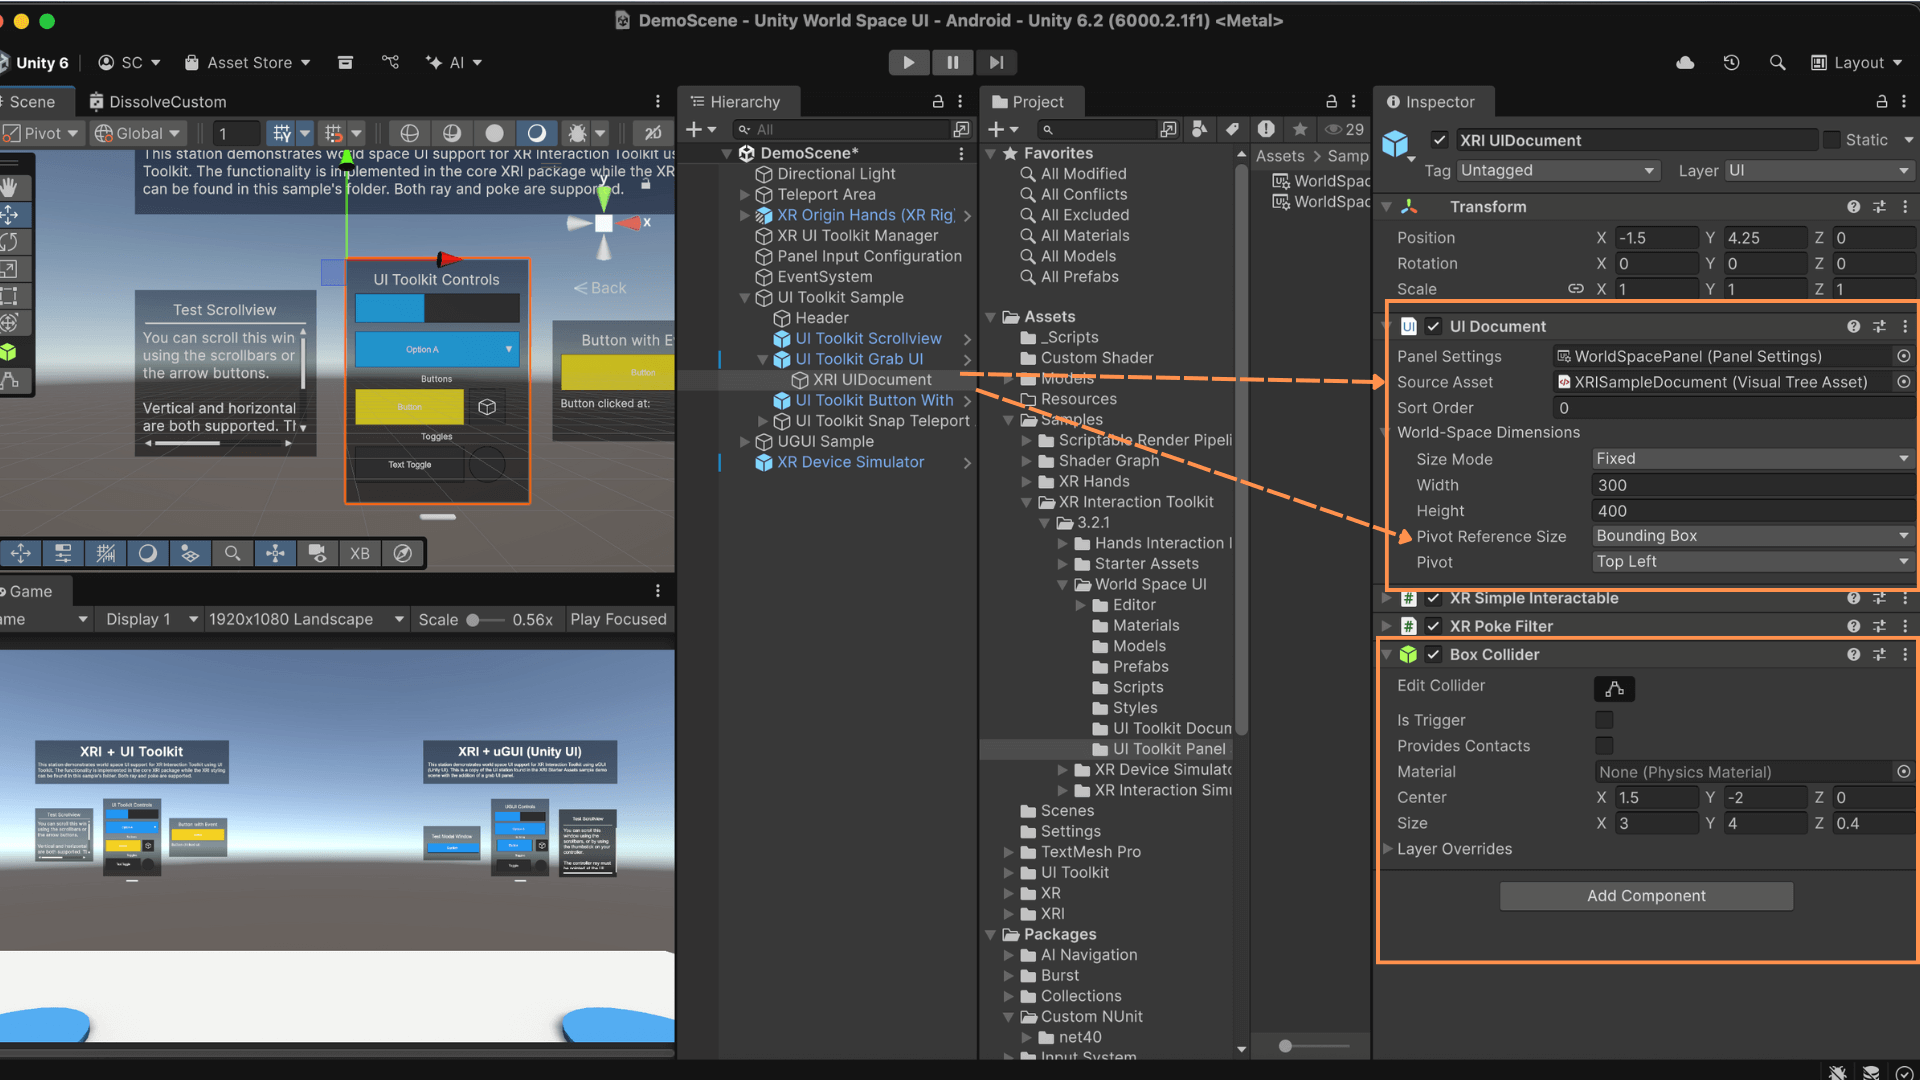Click the Step frame button

996,62
